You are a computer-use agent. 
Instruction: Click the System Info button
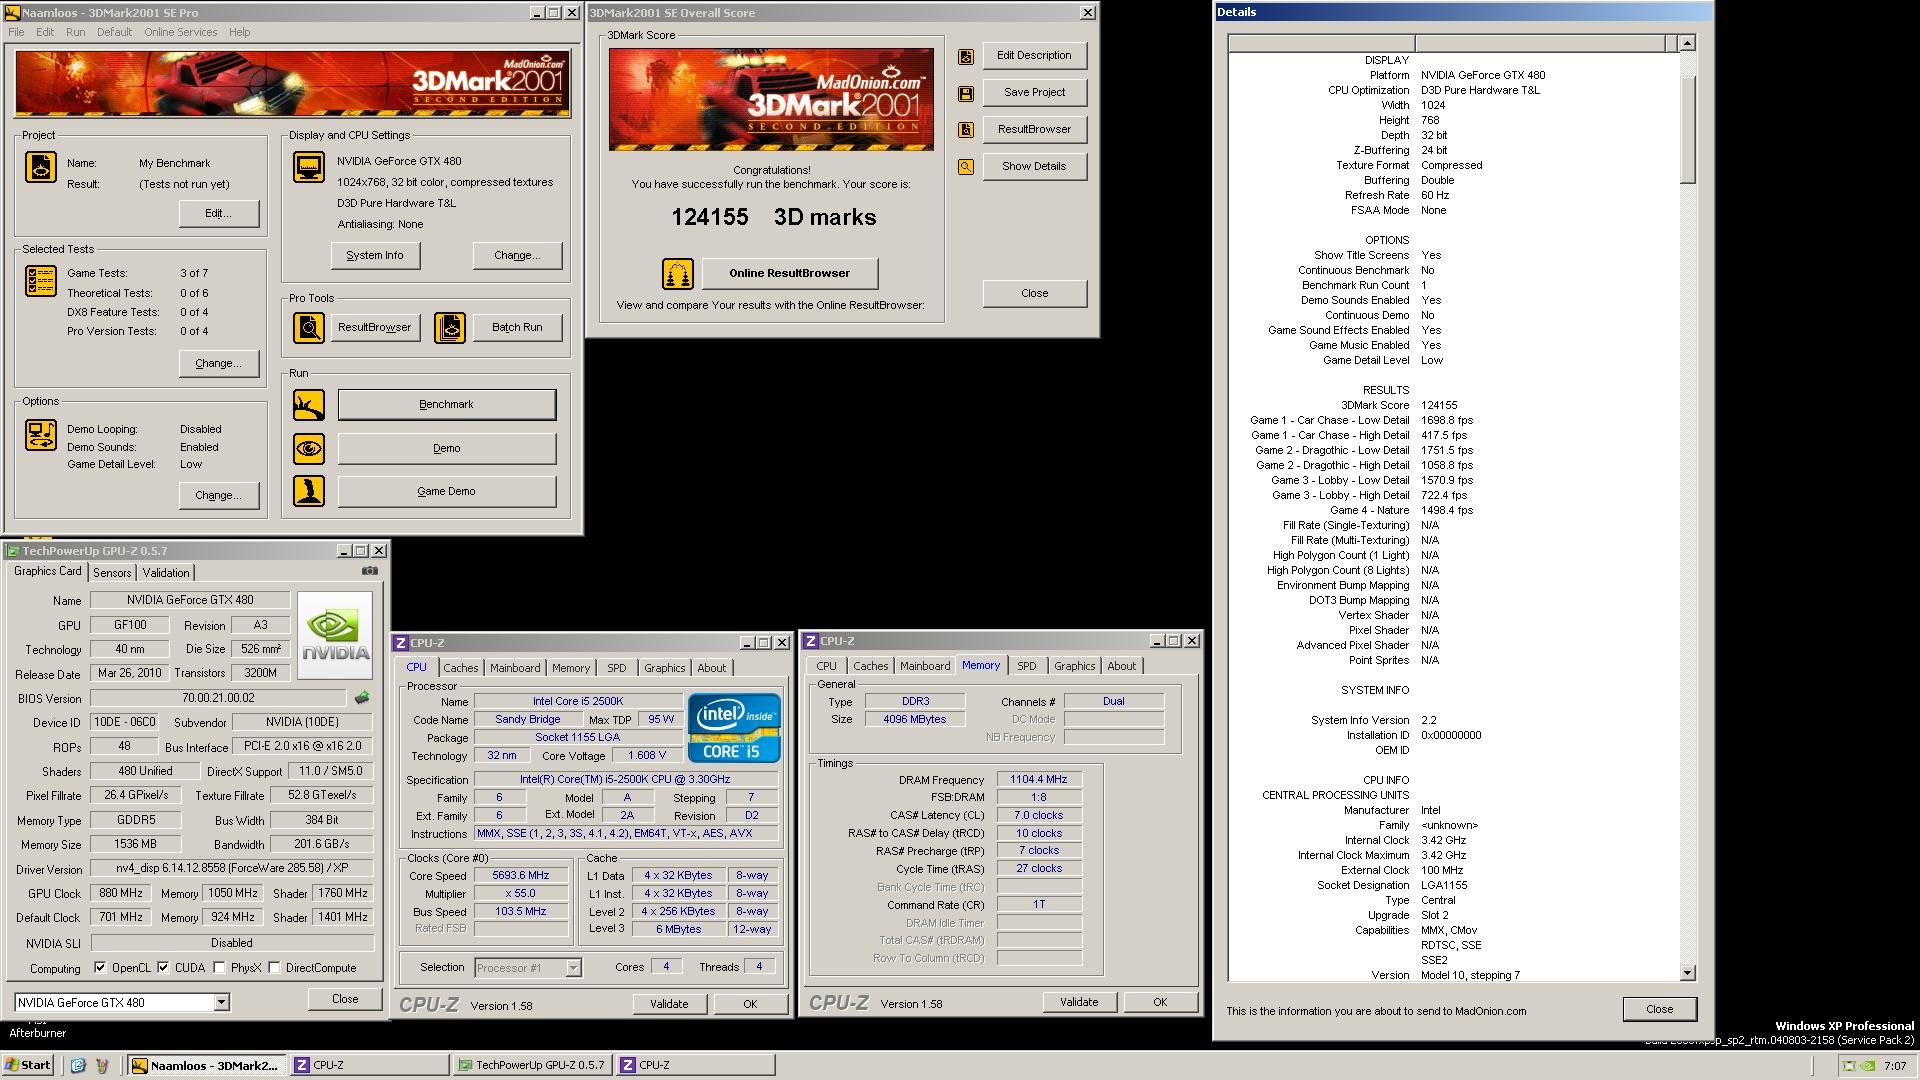(375, 256)
